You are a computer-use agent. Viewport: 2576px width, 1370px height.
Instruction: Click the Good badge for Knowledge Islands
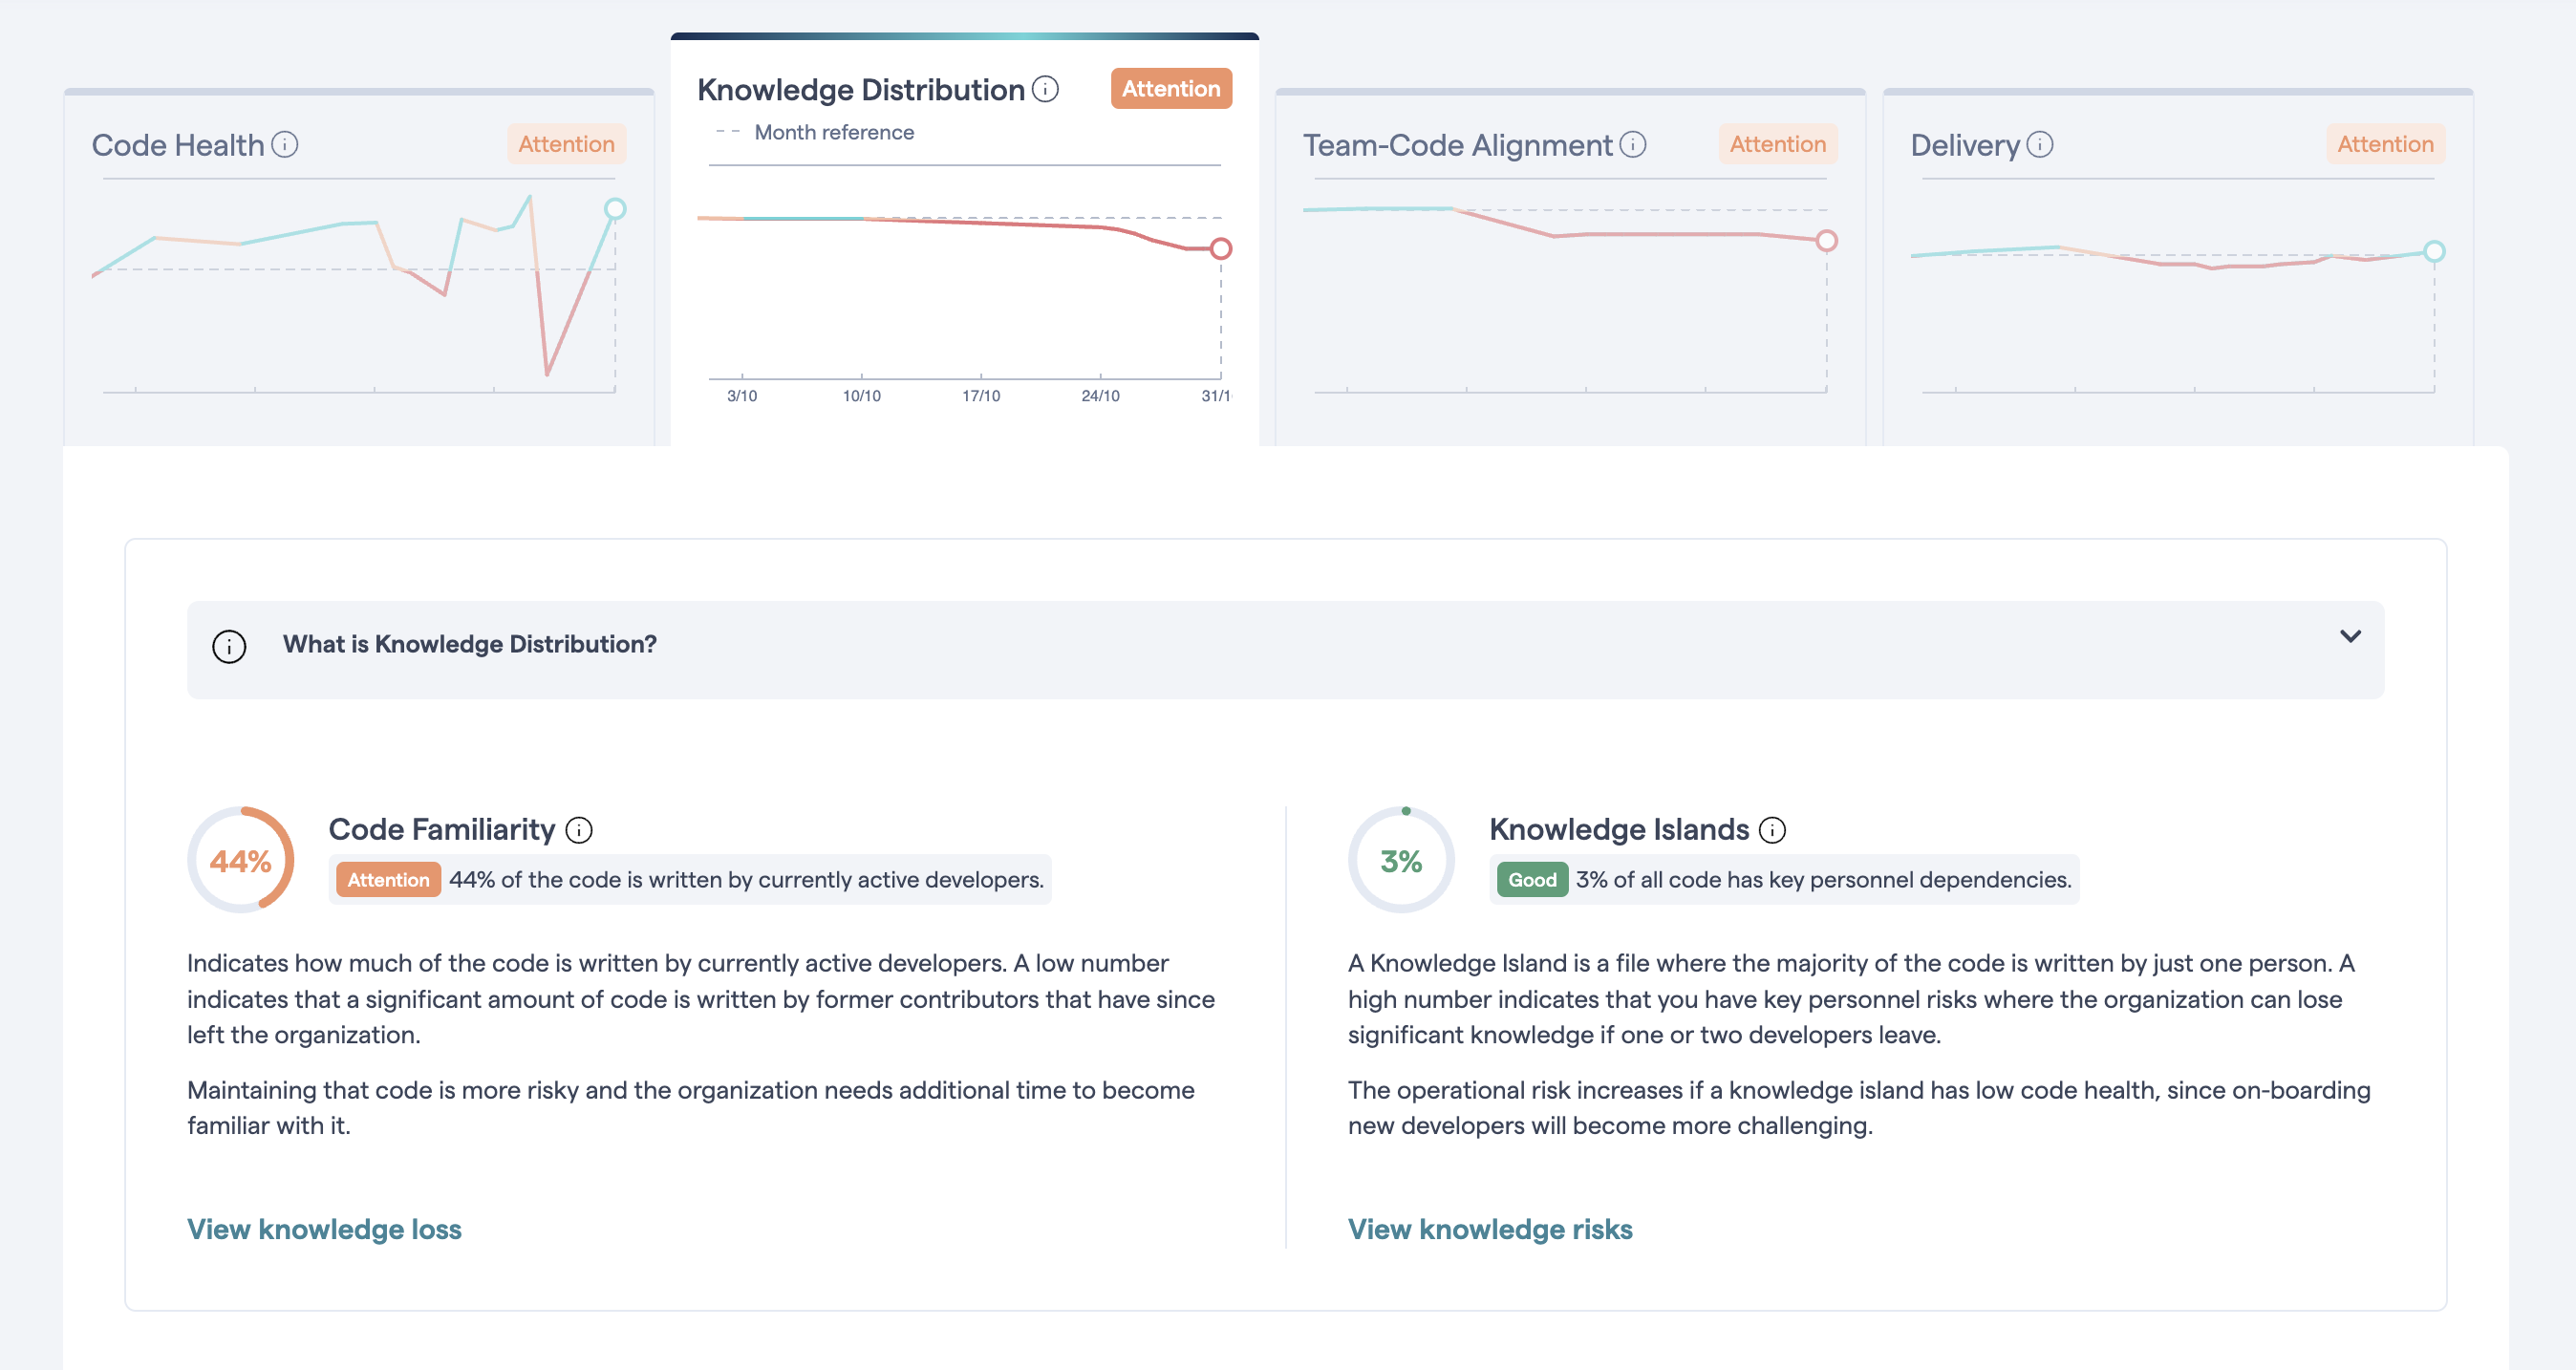click(1531, 880)
